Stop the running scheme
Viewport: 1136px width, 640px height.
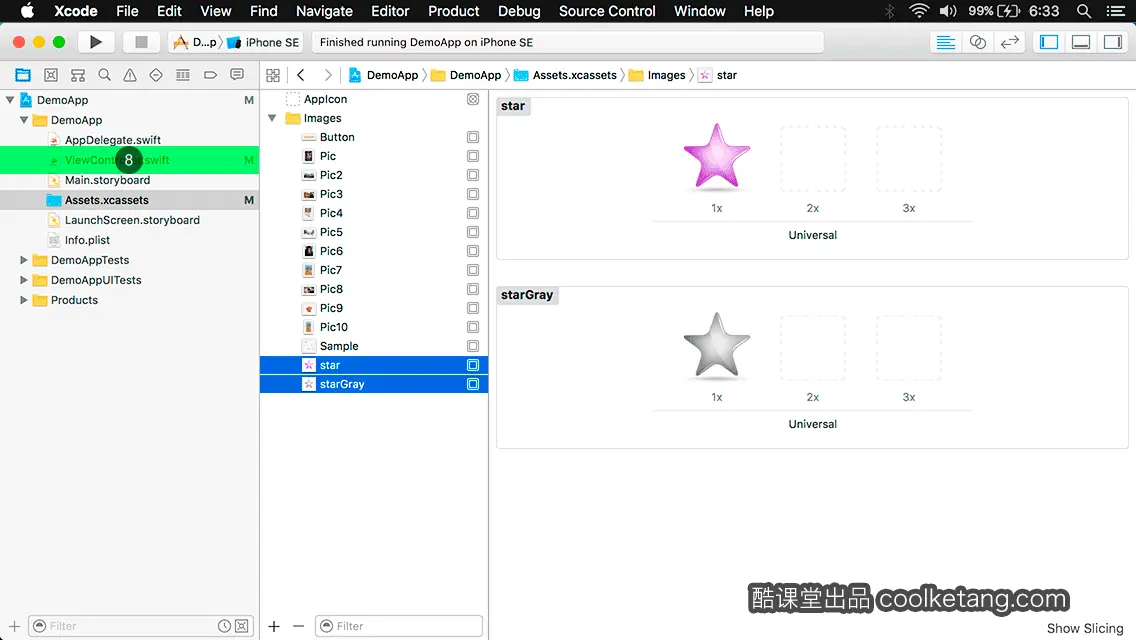coord(141,42)
